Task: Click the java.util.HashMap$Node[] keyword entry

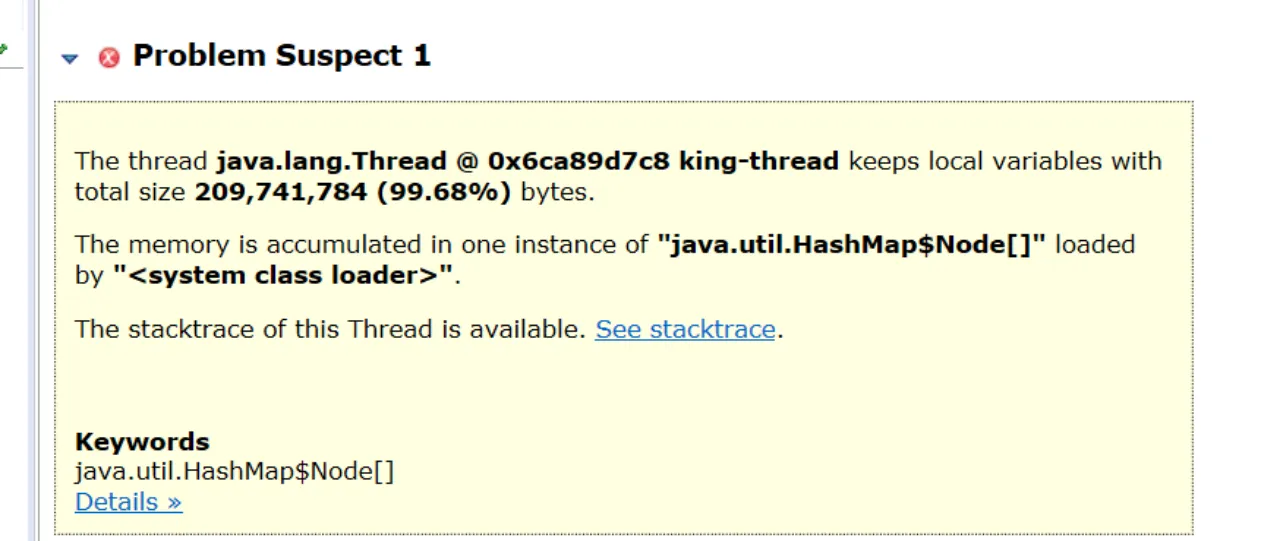Action: pos(235,471)
